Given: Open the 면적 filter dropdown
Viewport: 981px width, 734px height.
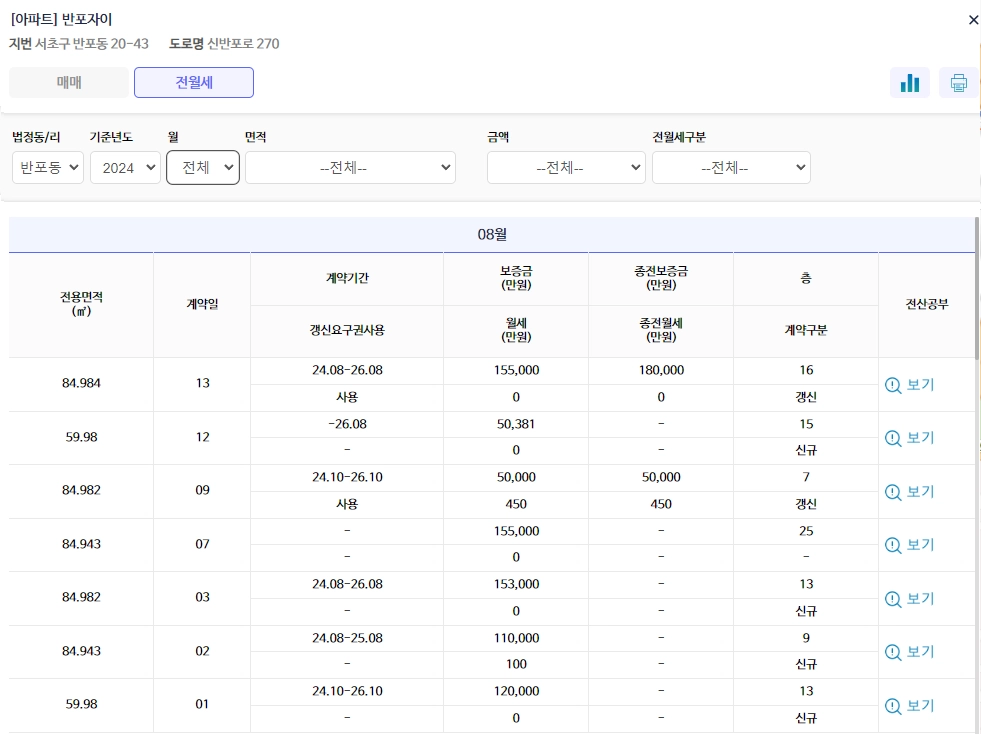Looking at the screenshot, I should point(350,167).
